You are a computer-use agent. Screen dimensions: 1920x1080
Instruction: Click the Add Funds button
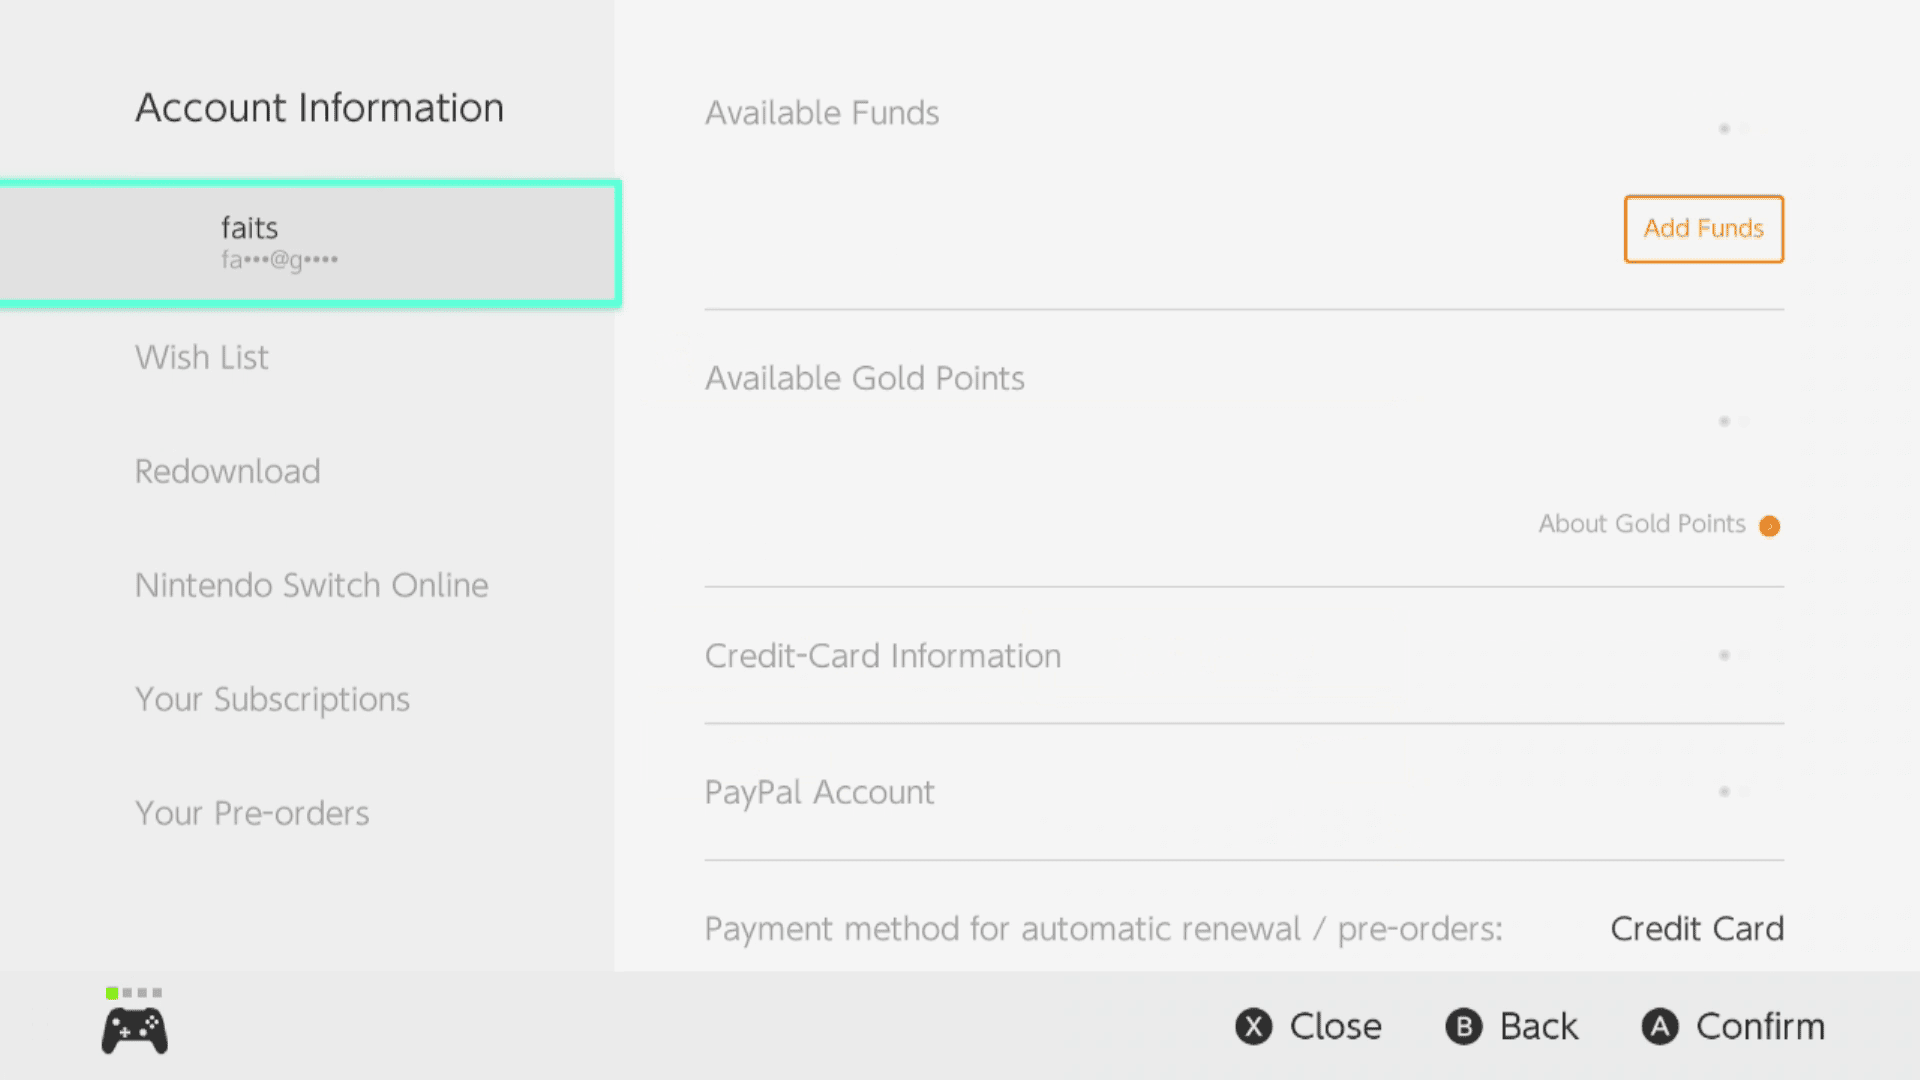1702,228
